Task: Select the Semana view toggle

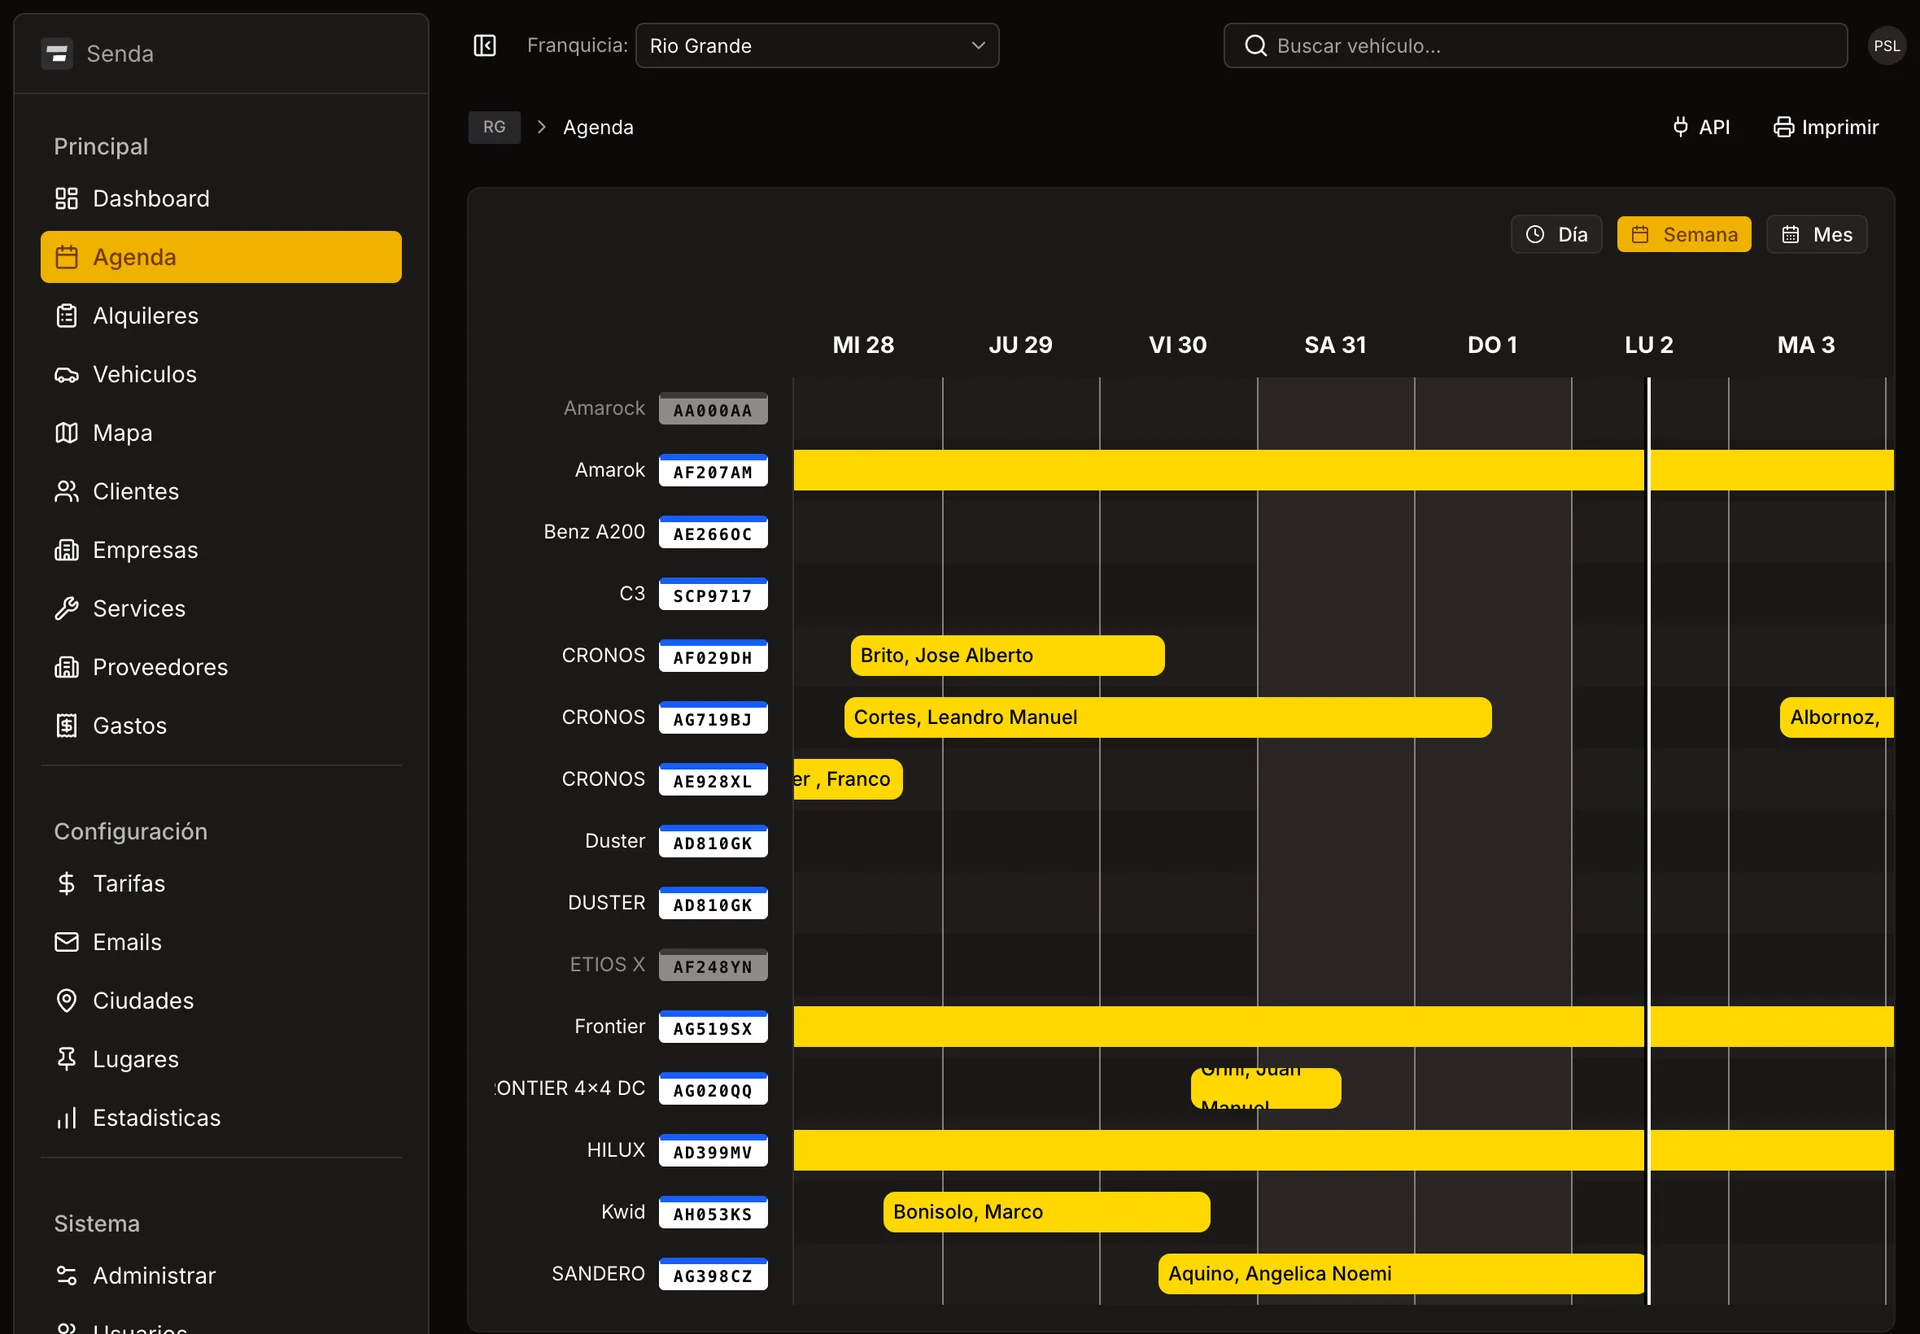Action: [1684, 235]
